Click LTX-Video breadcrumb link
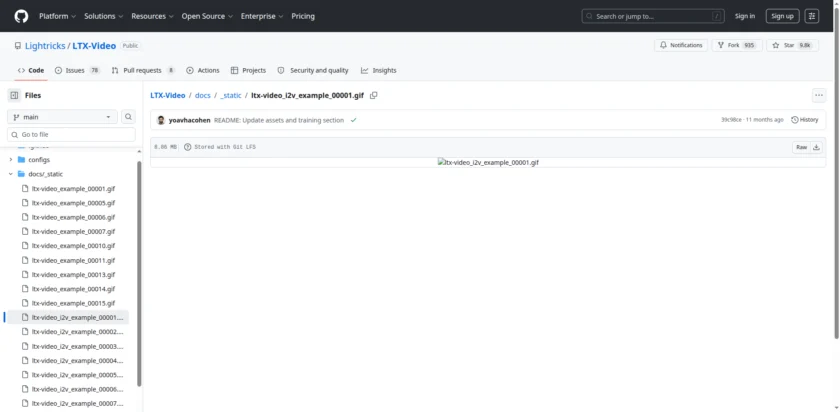 [x=168, y=95]
